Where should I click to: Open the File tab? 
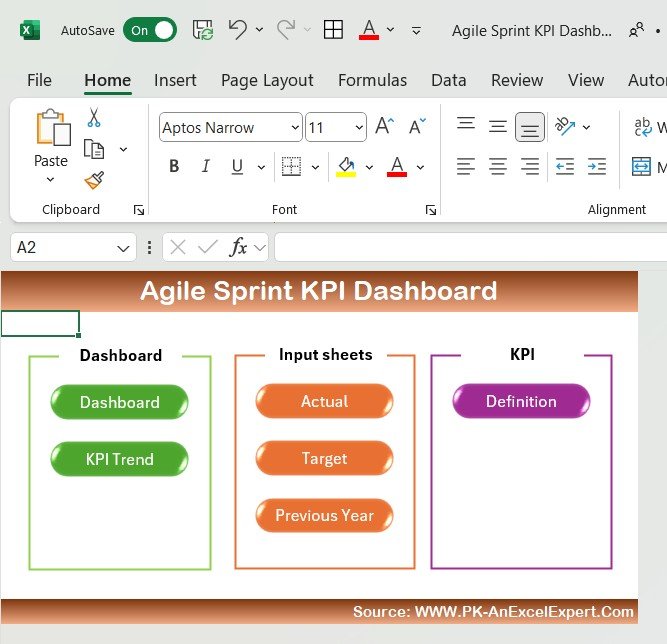point(39,80)
